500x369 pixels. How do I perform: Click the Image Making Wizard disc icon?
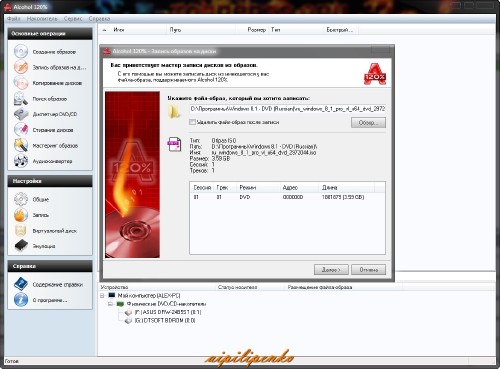coord(21,52)
